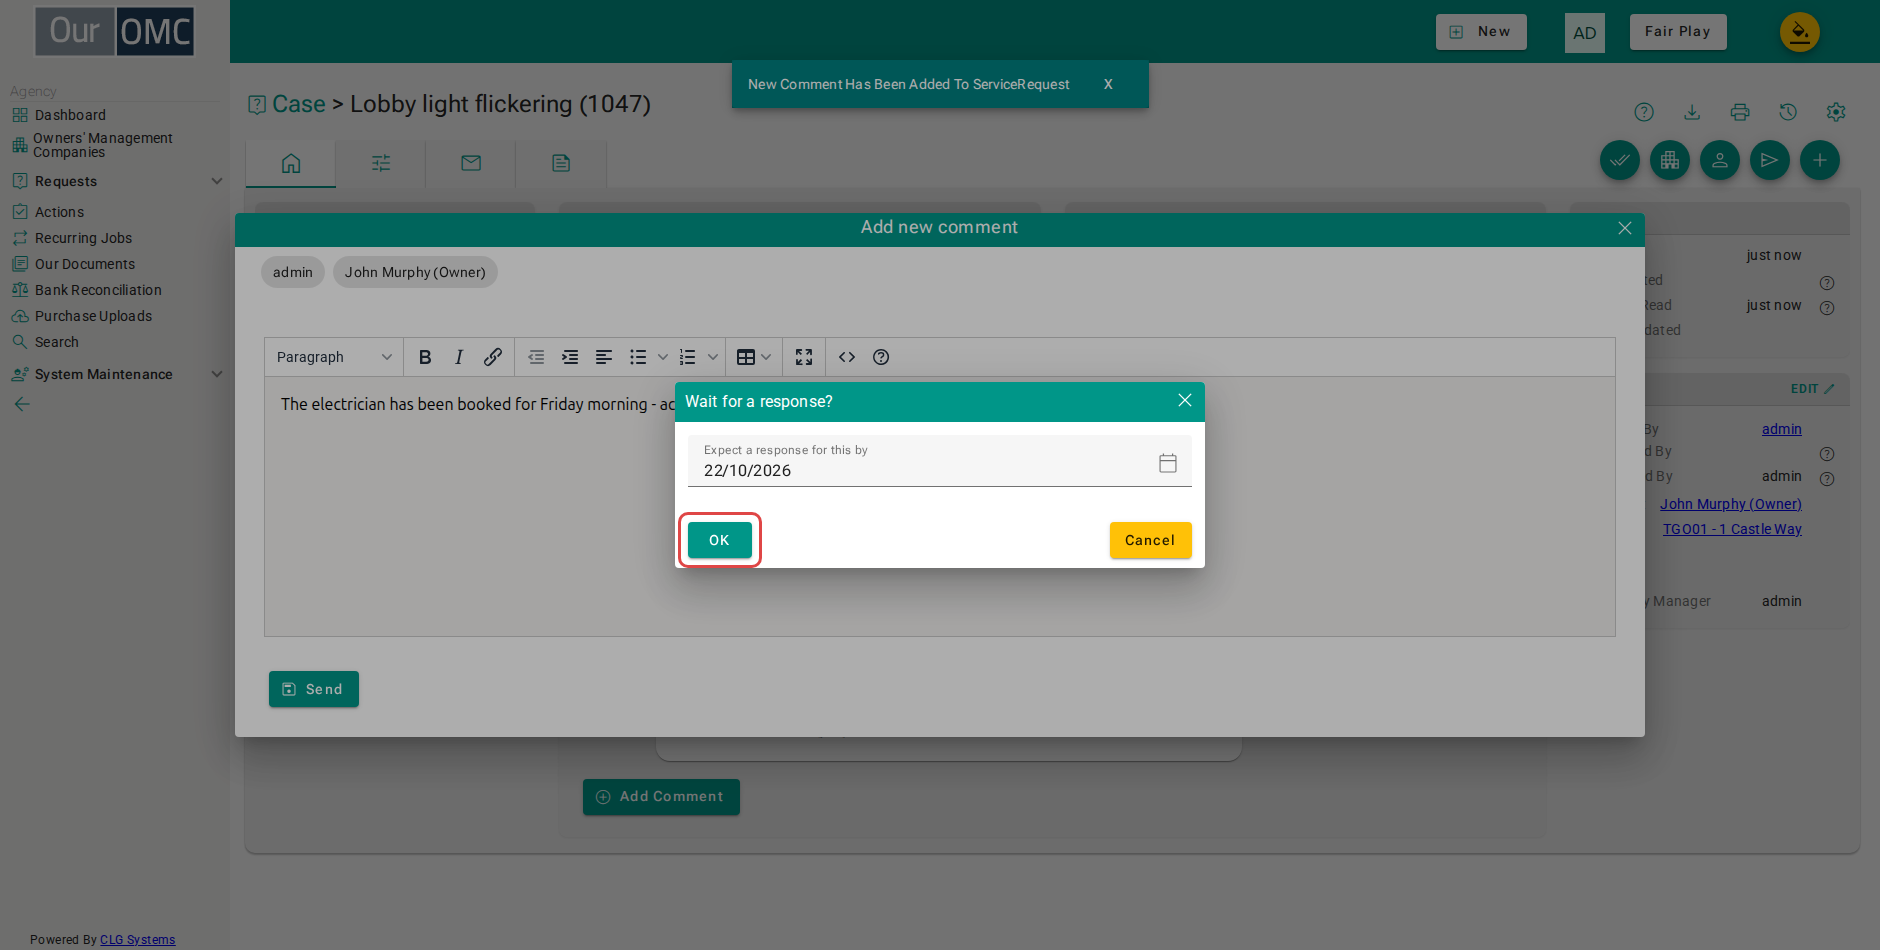Click the response date field showing 22/10/2026
This screenshot has width=1880, height=950.
point(940,461)
